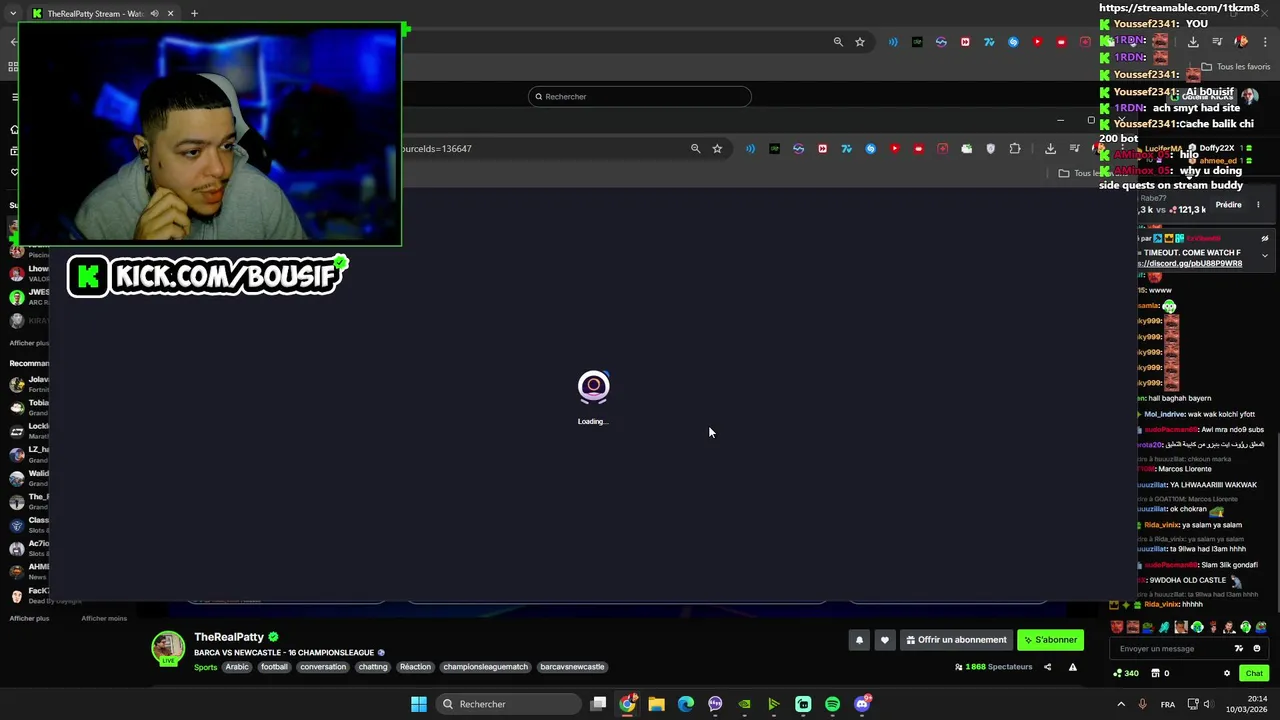
Task: Click the chat identity icon beside emoji button
Action: 1240,649
